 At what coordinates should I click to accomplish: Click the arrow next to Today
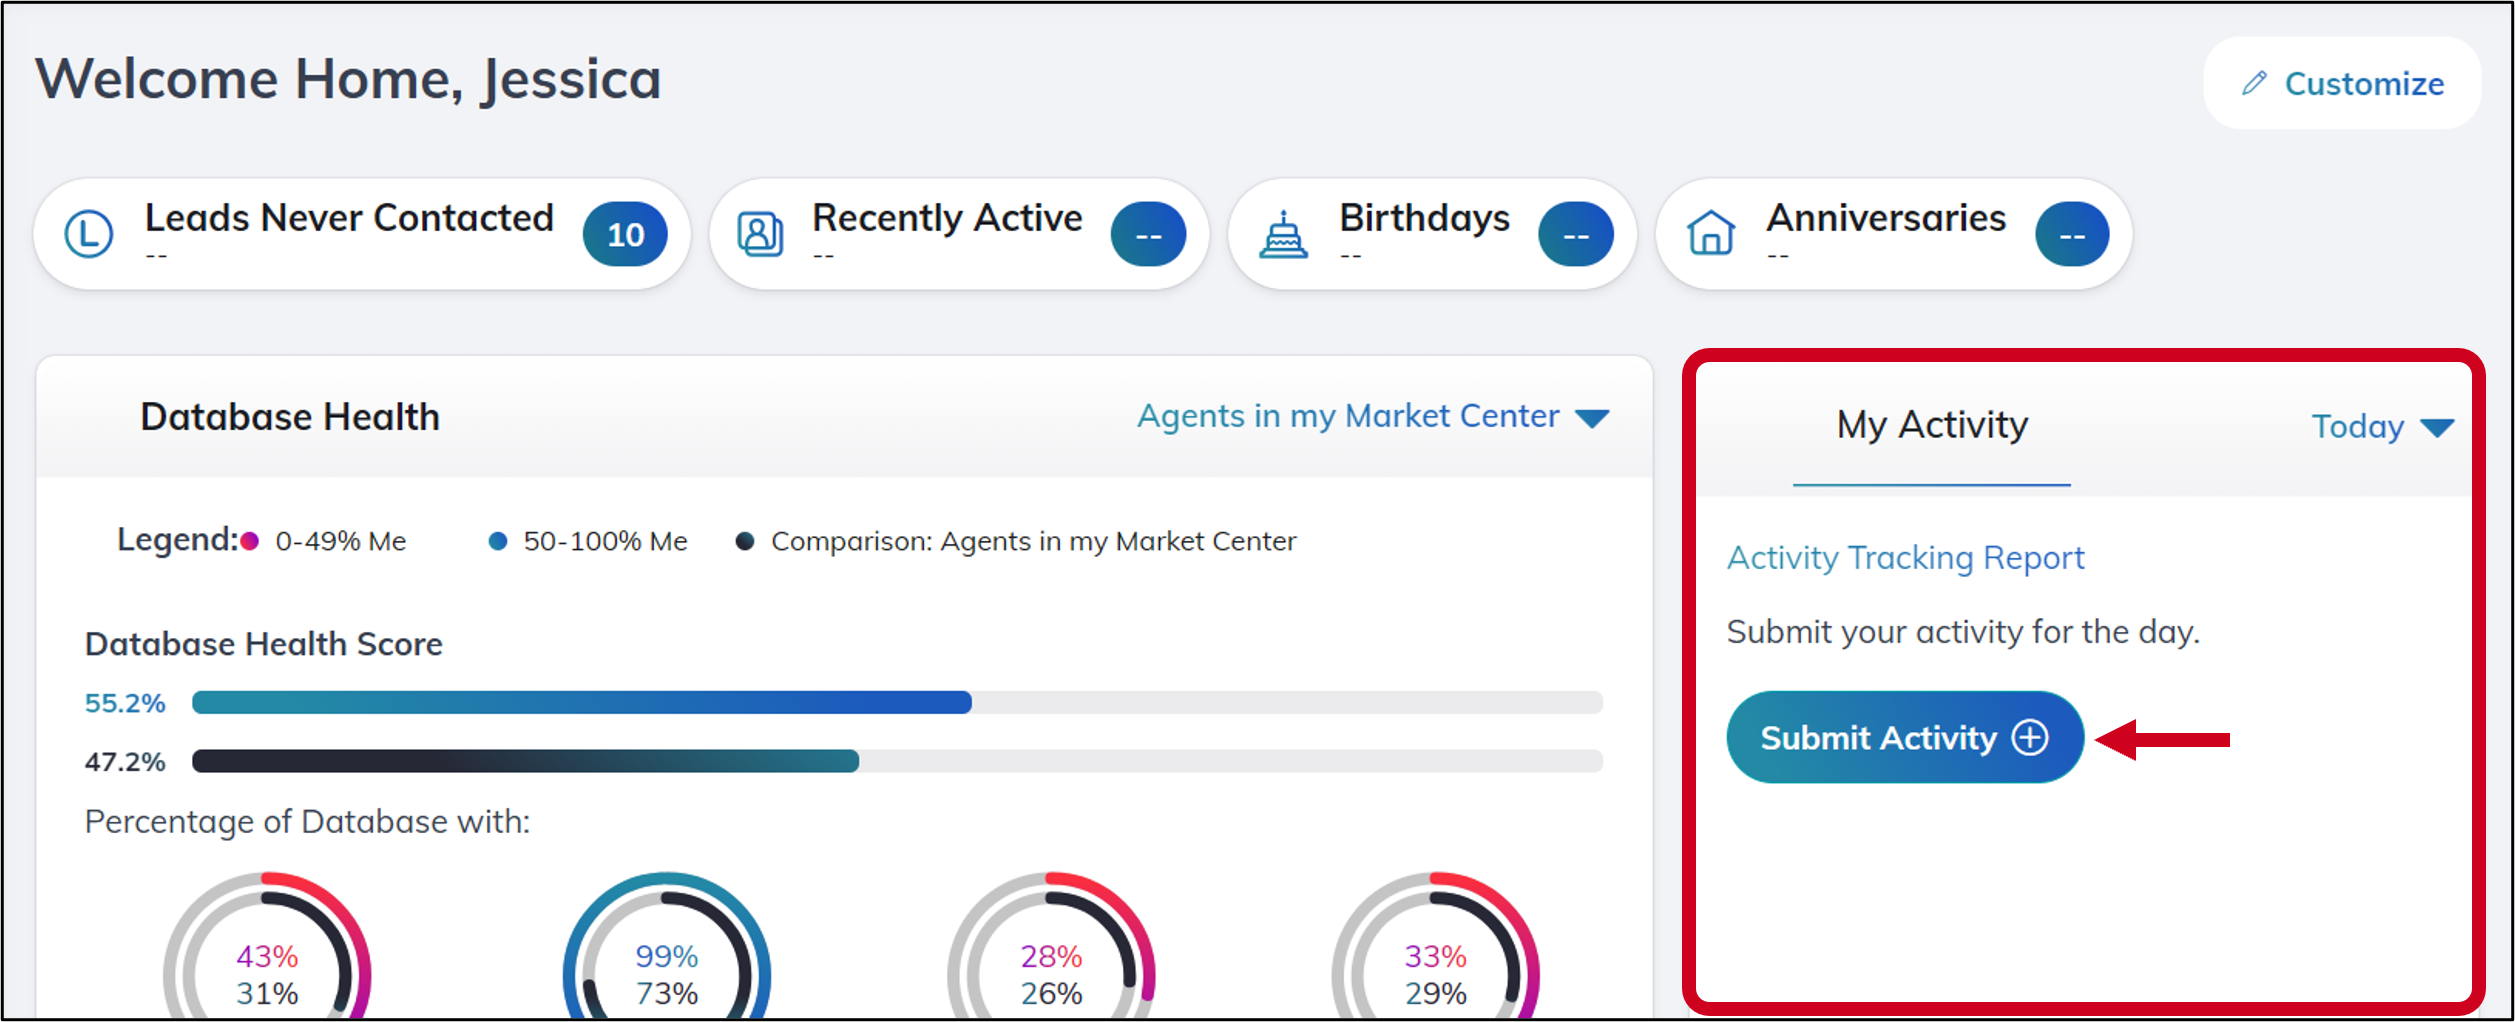2437,428
